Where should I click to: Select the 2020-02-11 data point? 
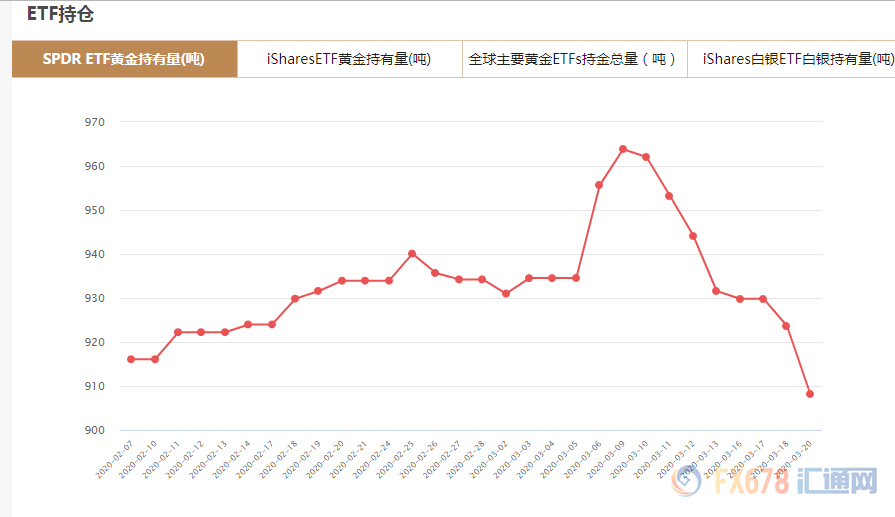[x=178, y=332]
